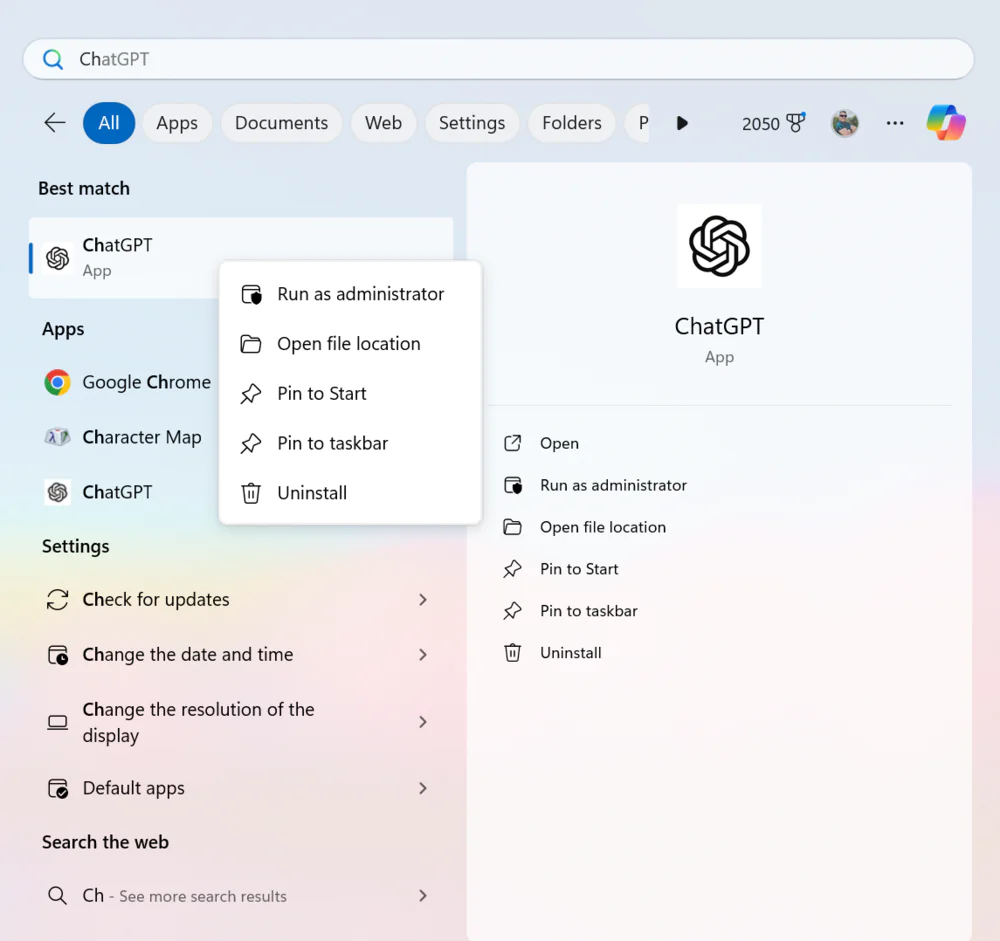This screenshot has width=1000, height=941.
Task: Click the trash icon in the context menu
Action: (x=251, y=493)
